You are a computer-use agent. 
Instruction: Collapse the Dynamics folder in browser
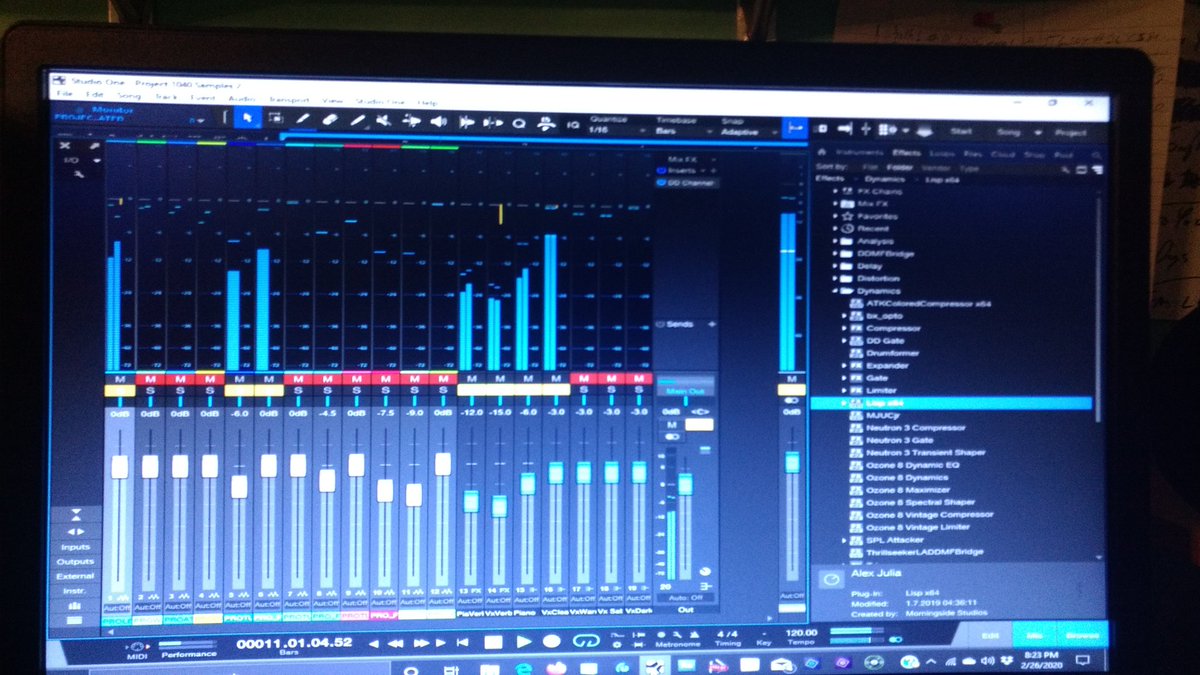[836, 291]
